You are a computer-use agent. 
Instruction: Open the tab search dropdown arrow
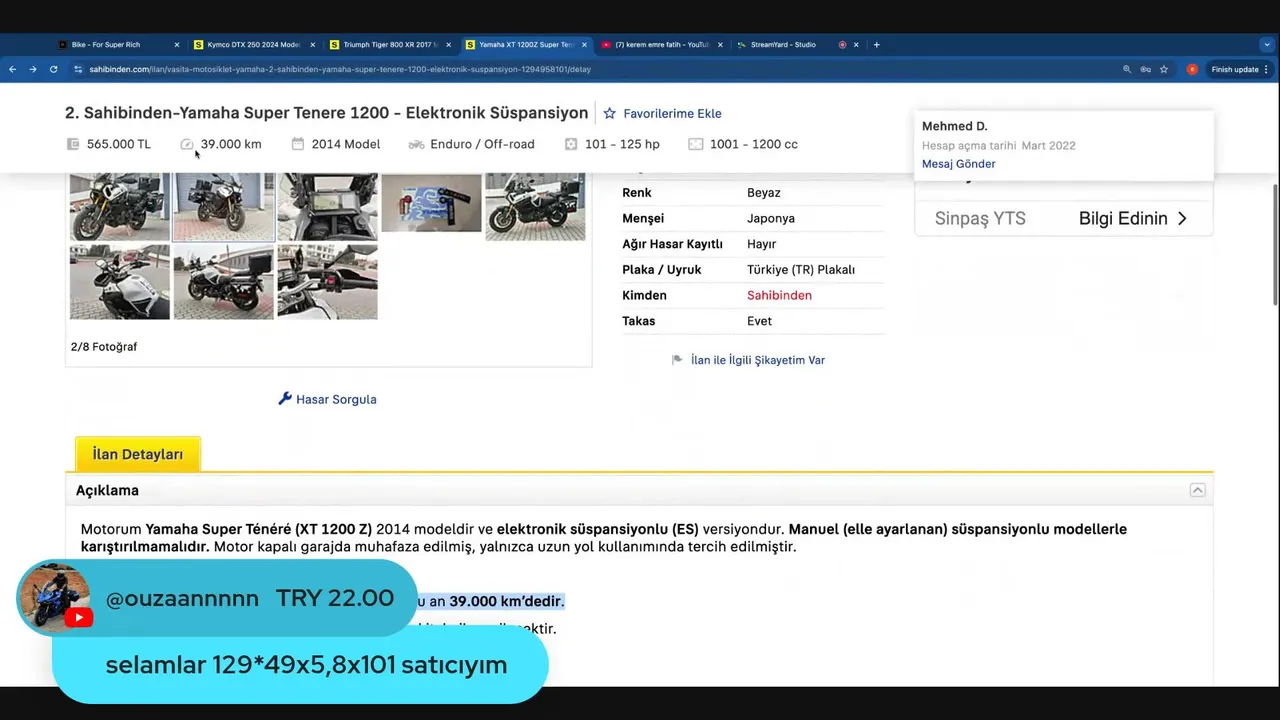[x=1267, y=44]
